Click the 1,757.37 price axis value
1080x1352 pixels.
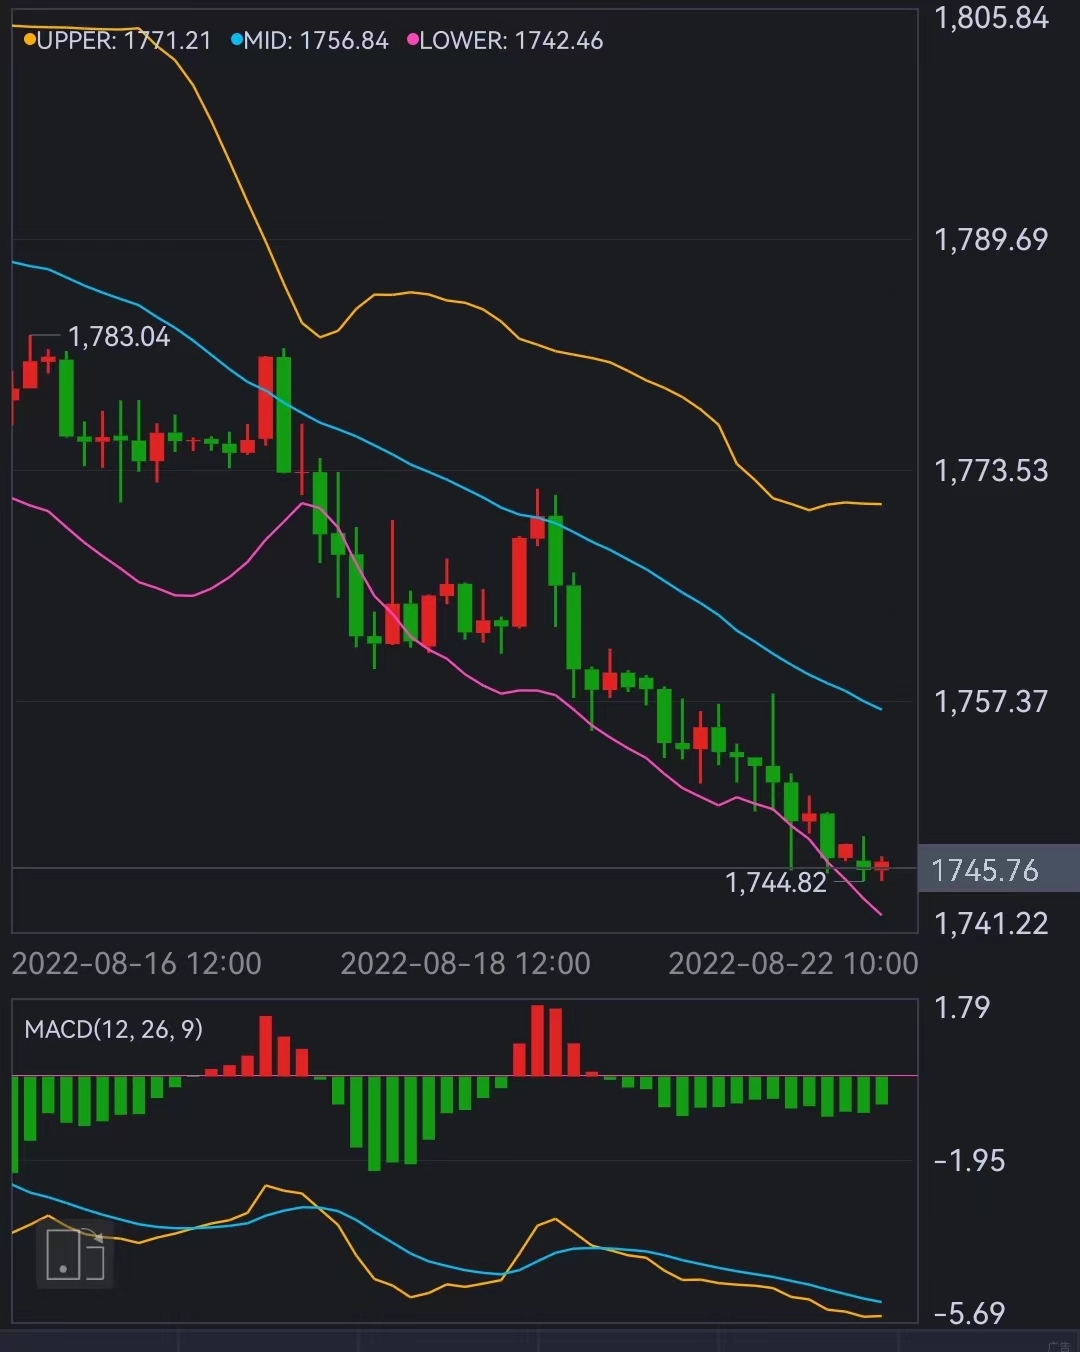(x=991, y=702)
